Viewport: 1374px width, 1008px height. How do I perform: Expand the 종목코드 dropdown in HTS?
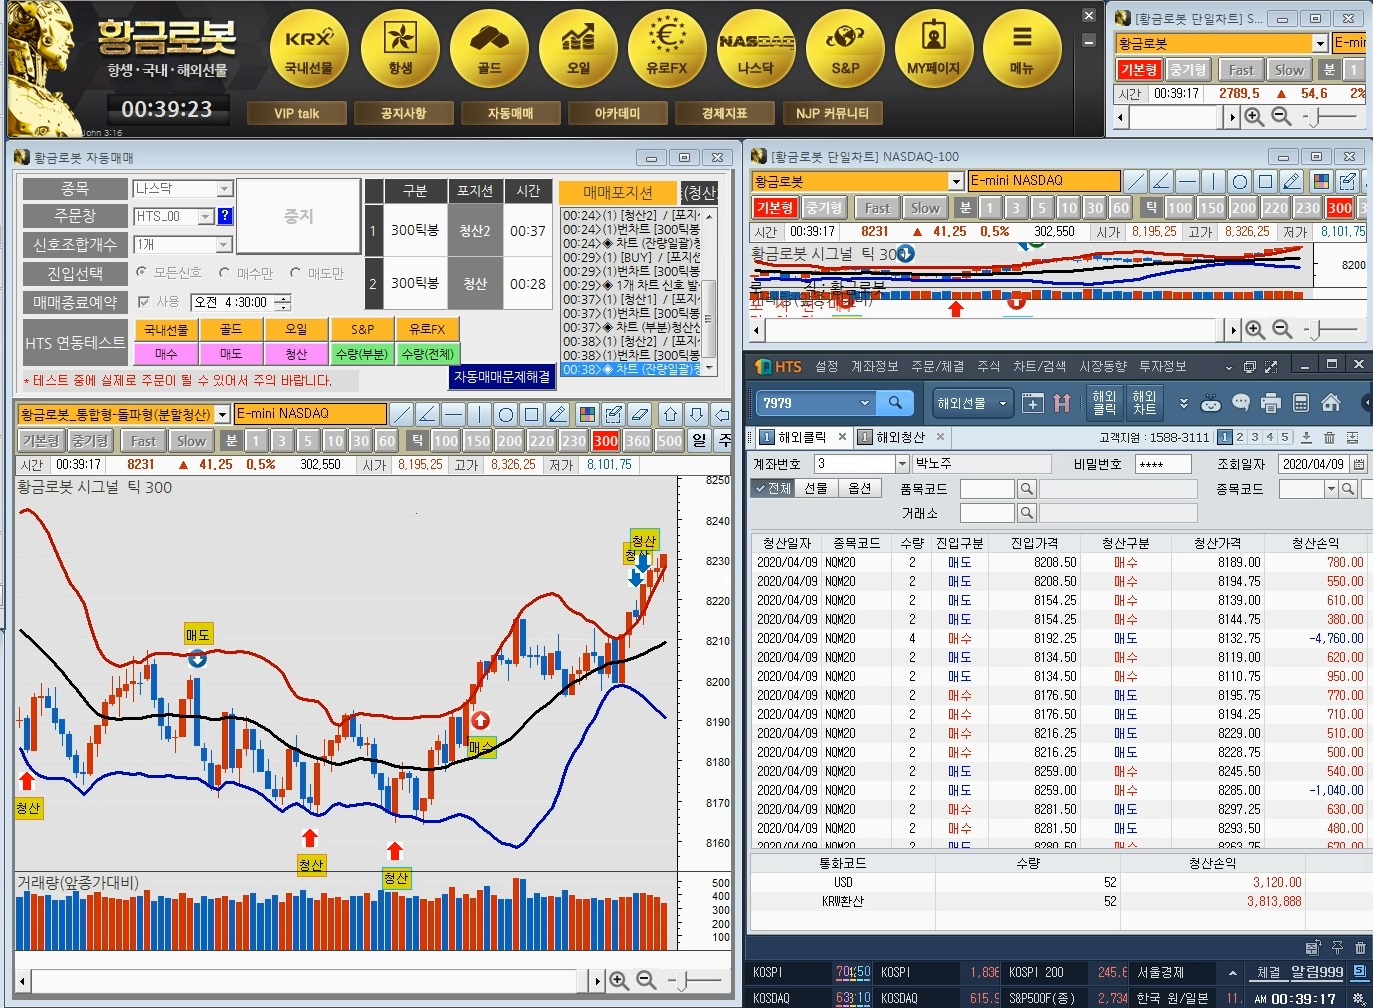(1331, 489)
